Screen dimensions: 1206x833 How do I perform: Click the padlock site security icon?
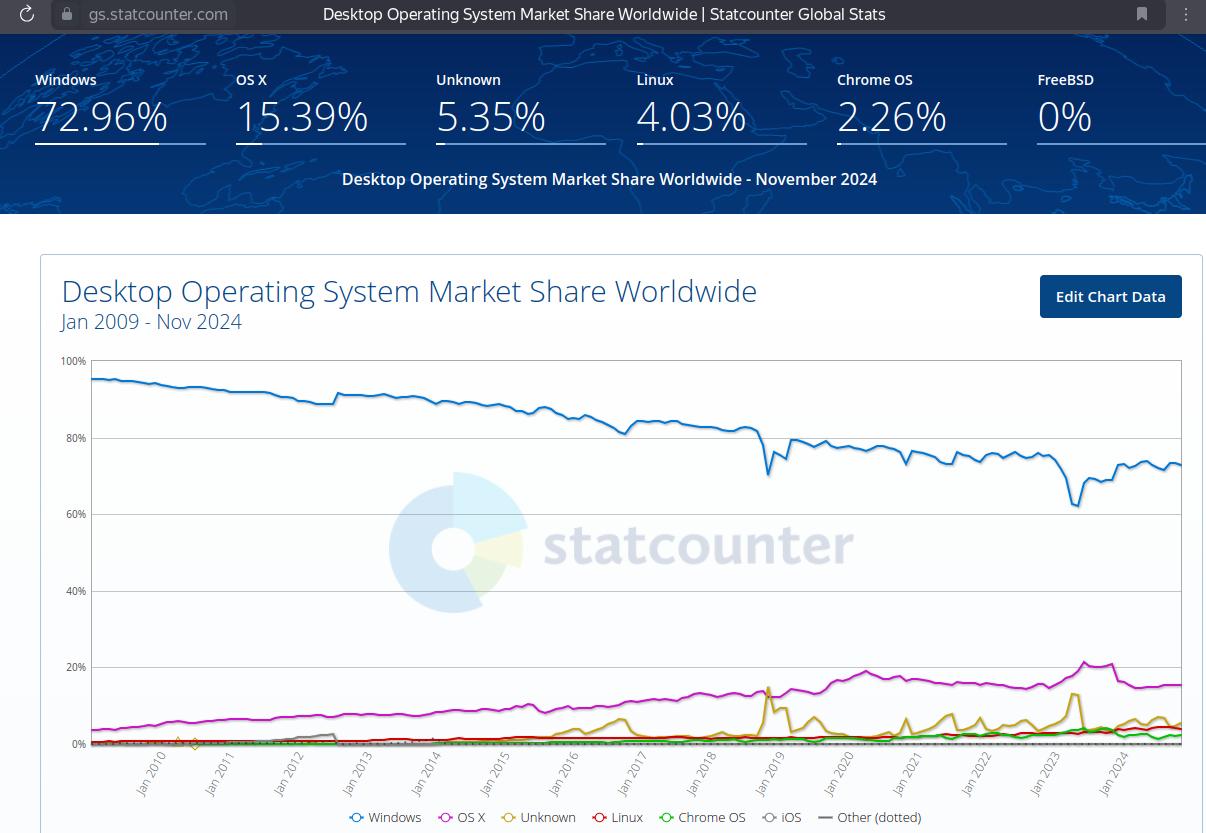coord(67,14)
